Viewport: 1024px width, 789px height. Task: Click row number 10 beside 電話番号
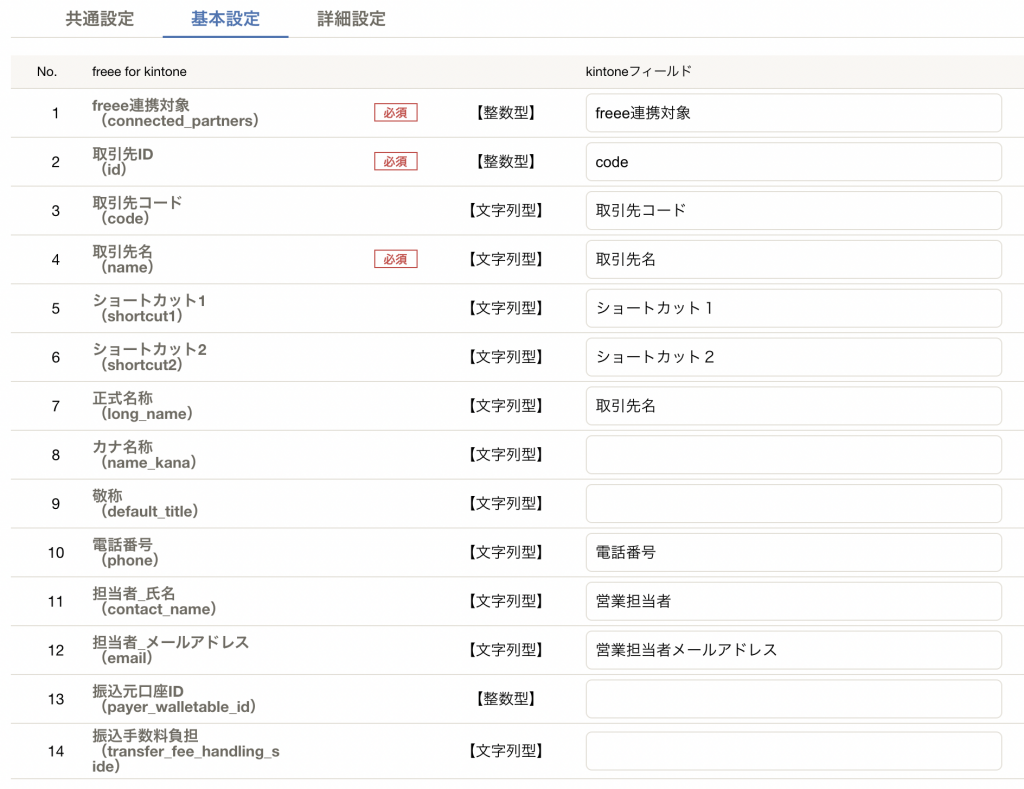point(56,553)
